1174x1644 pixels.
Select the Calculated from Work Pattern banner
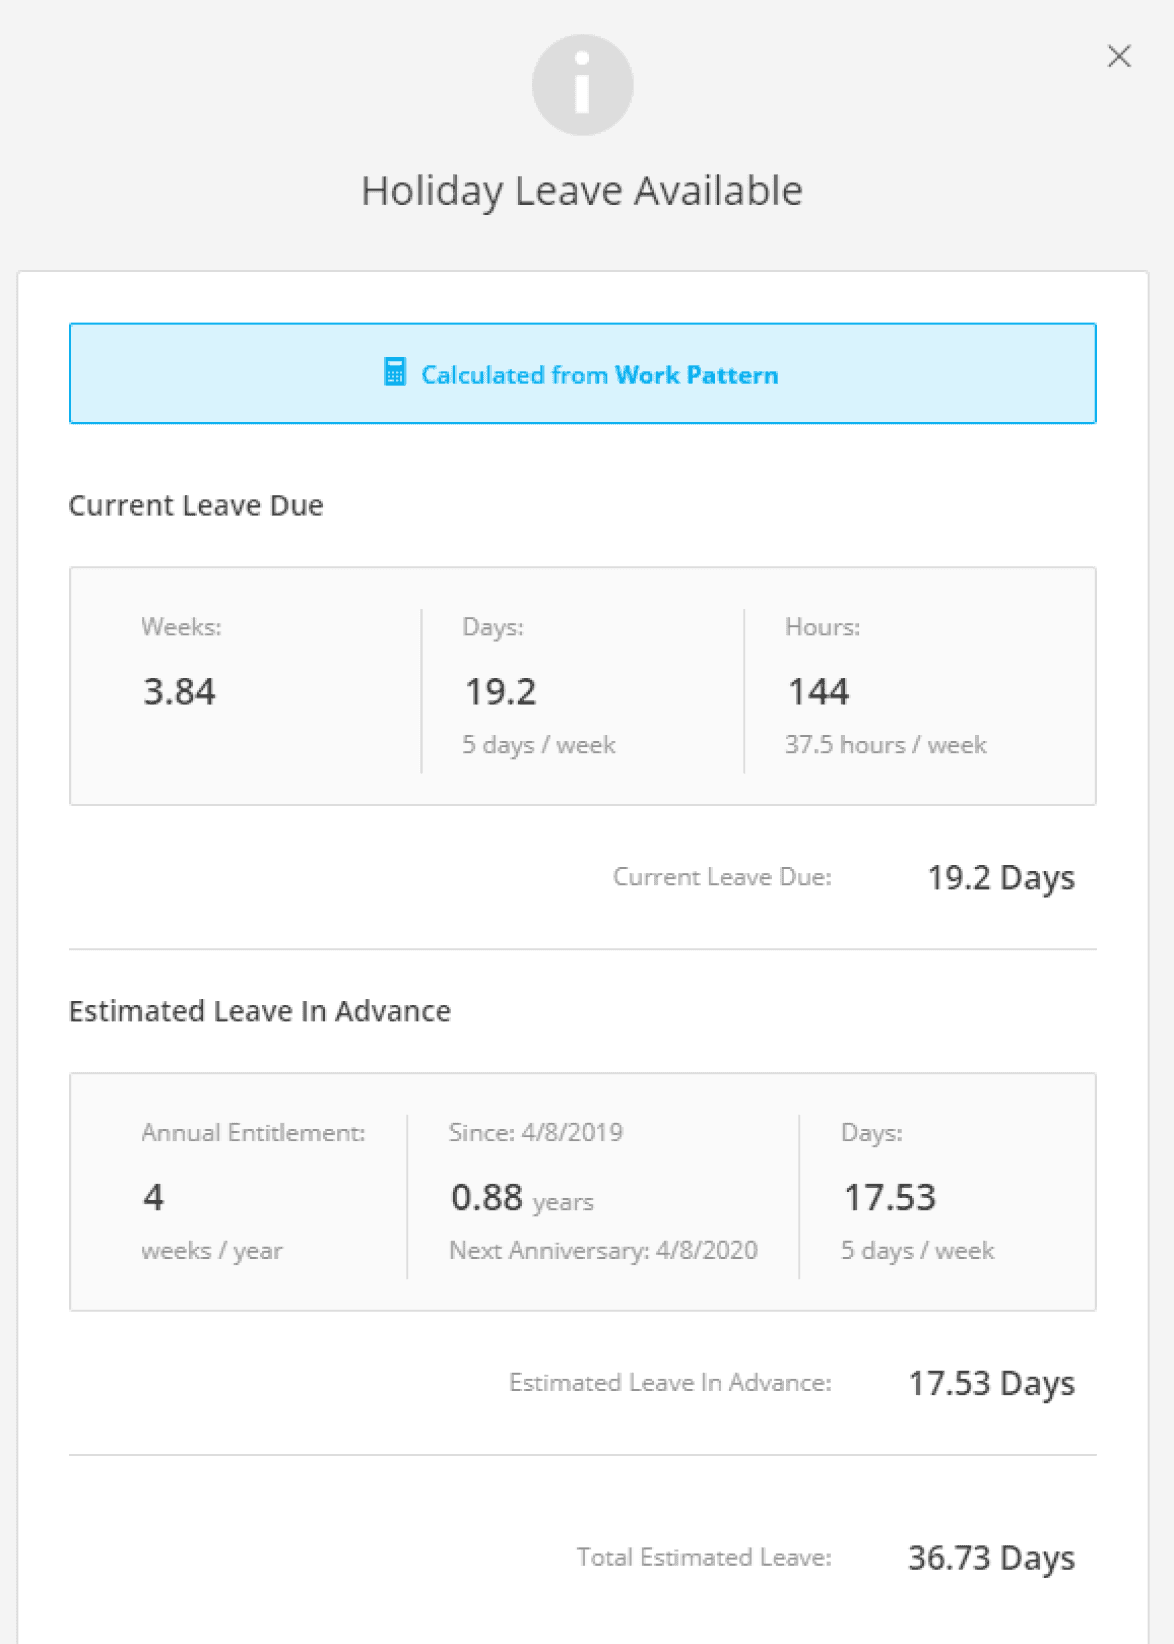[x=583, y=373]
